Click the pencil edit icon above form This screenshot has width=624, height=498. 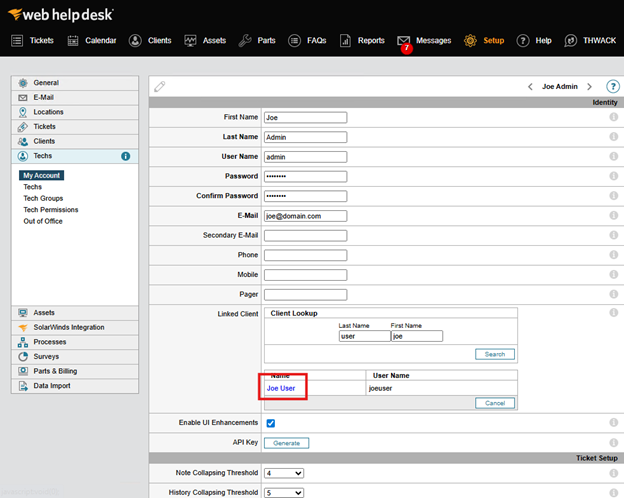160,87
